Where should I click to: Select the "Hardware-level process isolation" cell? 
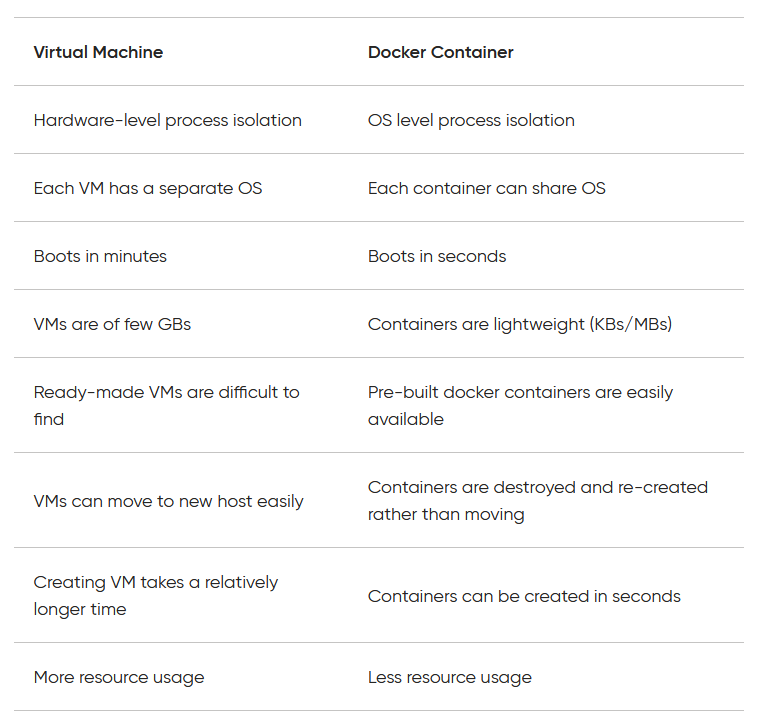(x=167, y=120)
